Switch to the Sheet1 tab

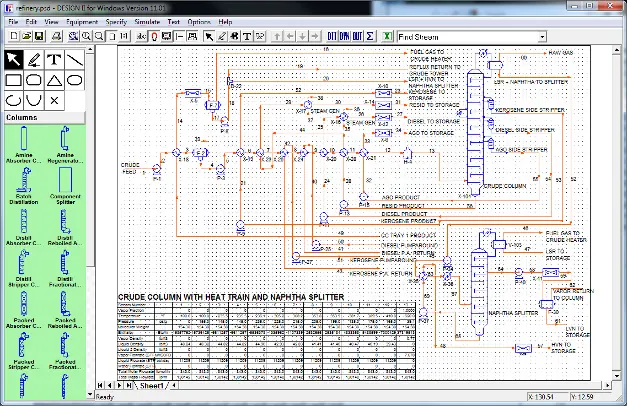point(152,386)
